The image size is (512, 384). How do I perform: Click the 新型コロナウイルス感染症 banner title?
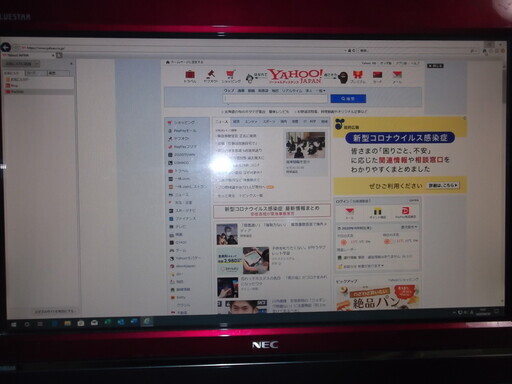pyautogui.click(x=400, y=138)
